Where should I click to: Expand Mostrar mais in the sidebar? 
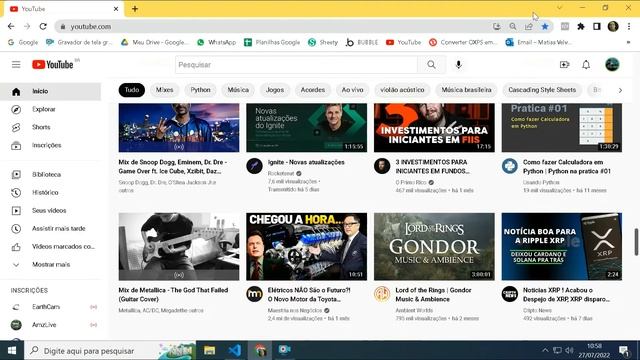click(51, 264)
